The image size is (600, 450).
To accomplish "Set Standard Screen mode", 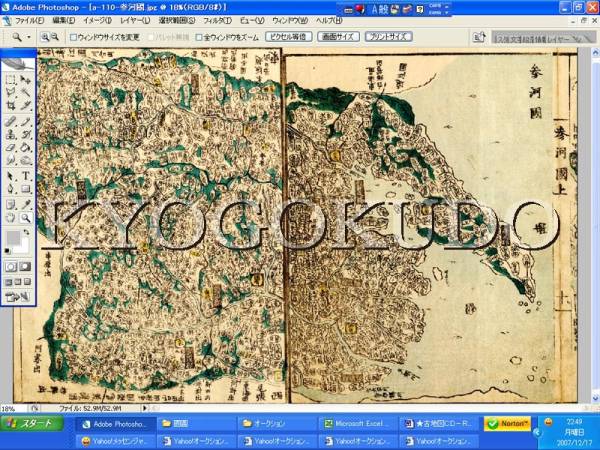I will pos(8,282).
